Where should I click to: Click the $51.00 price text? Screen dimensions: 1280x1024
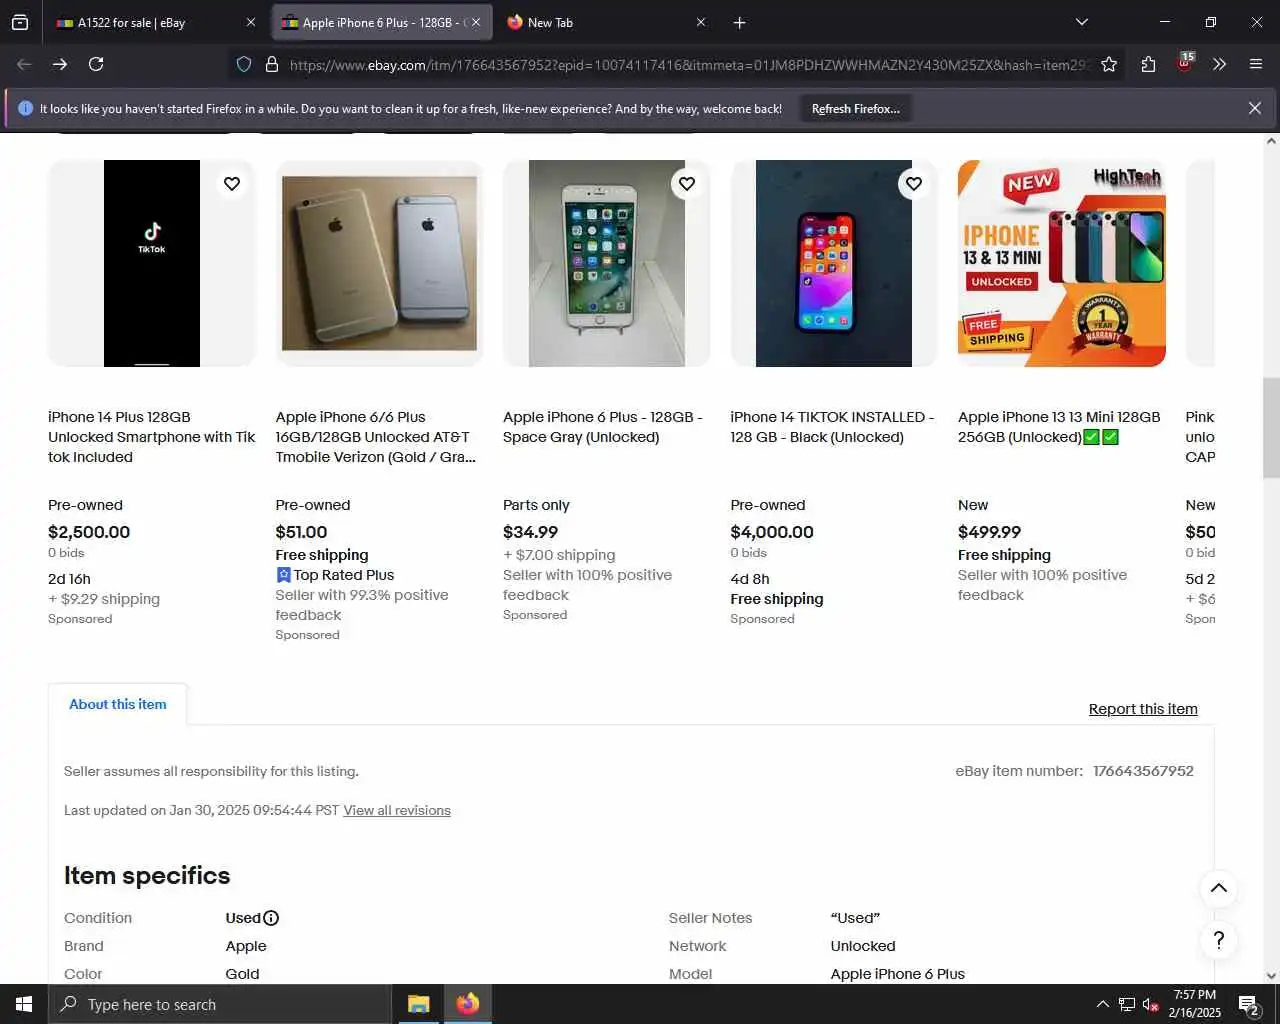(301, 532)
